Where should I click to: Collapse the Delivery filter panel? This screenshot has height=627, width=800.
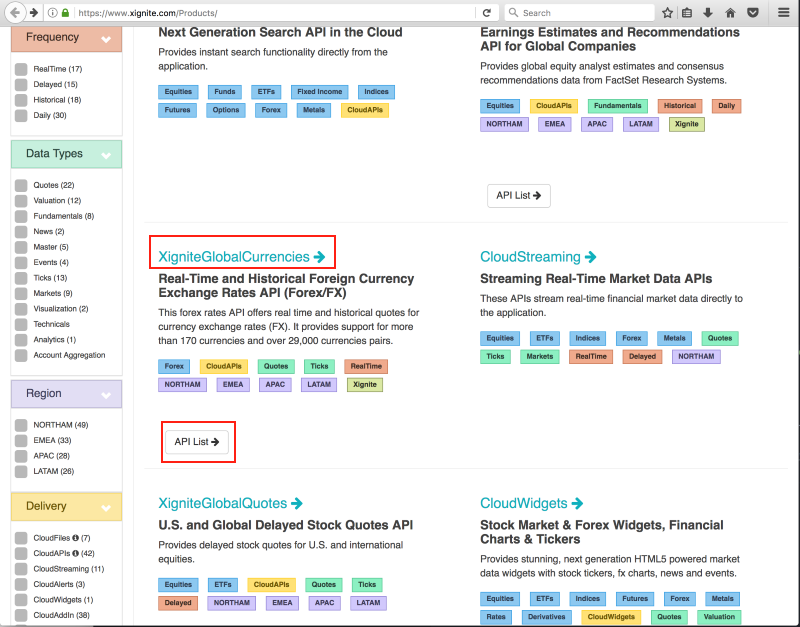(106, 508)
